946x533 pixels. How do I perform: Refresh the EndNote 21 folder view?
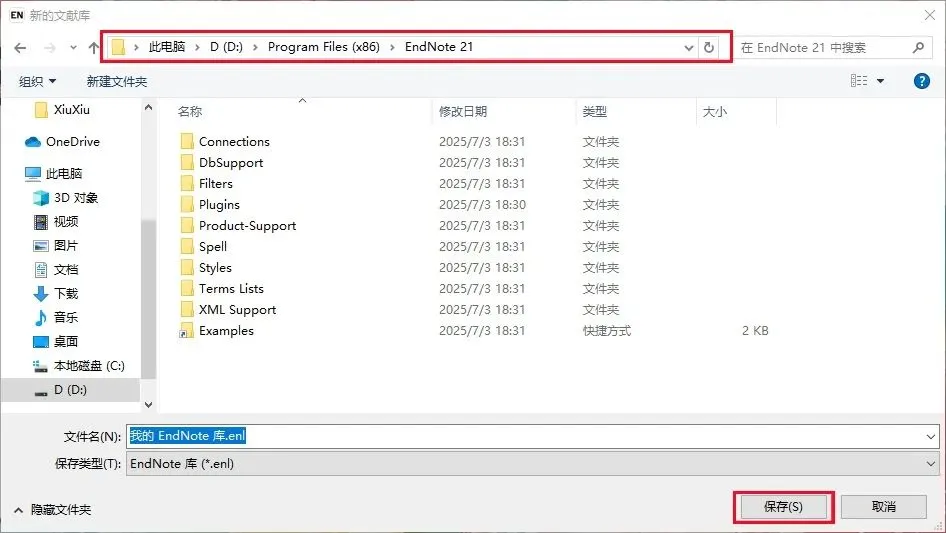click(709, 47)
